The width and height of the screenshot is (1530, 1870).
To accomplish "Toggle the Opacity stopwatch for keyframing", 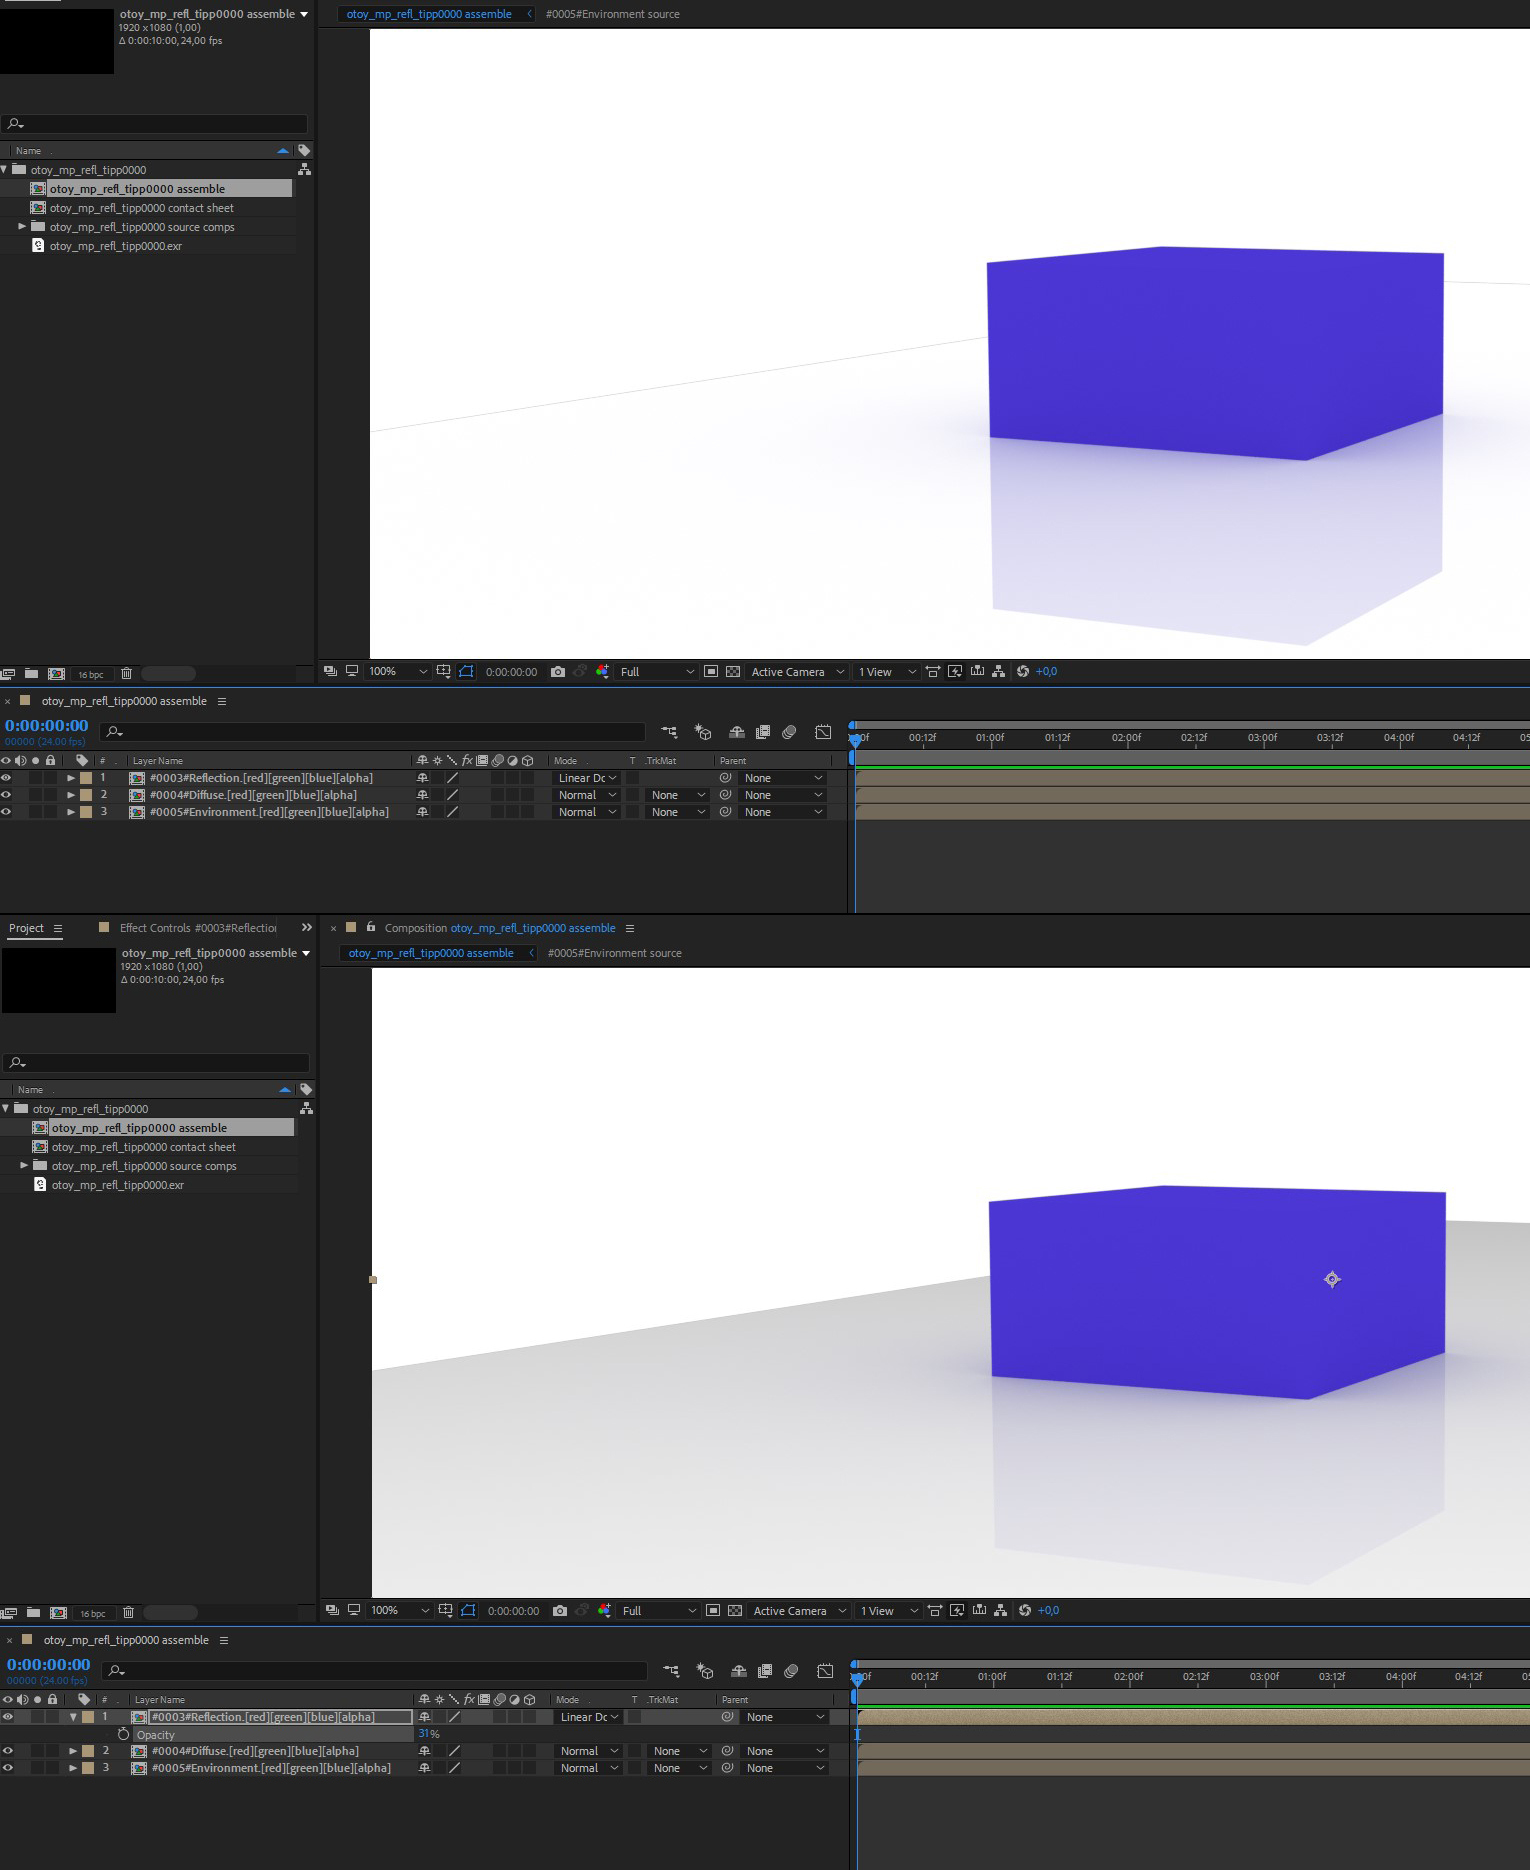I will (x=123, y=1734).
